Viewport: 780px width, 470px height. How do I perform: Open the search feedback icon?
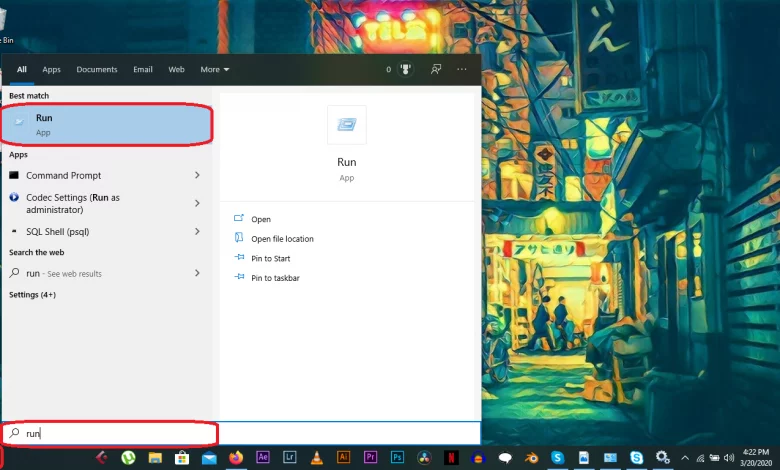435,70
